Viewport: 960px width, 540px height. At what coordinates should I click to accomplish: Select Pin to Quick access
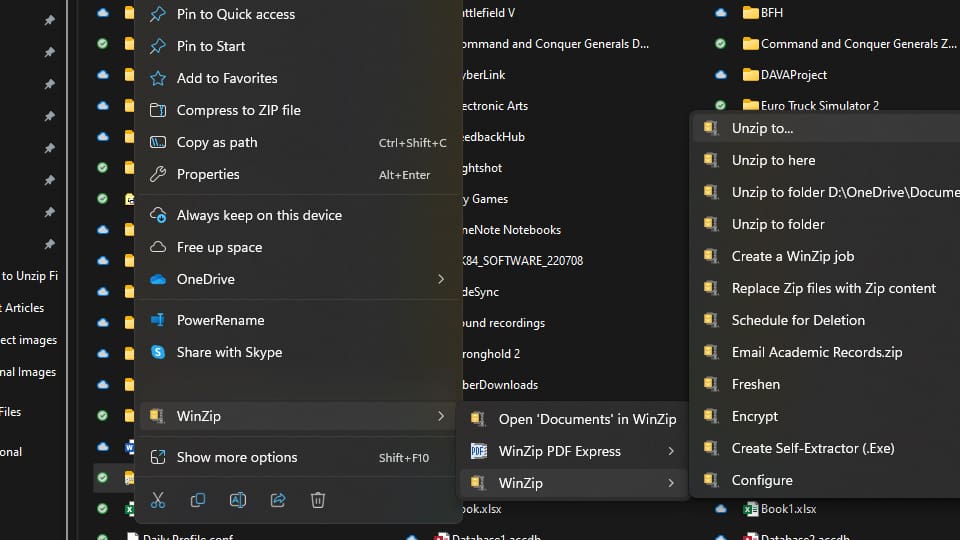click(298, 13)
